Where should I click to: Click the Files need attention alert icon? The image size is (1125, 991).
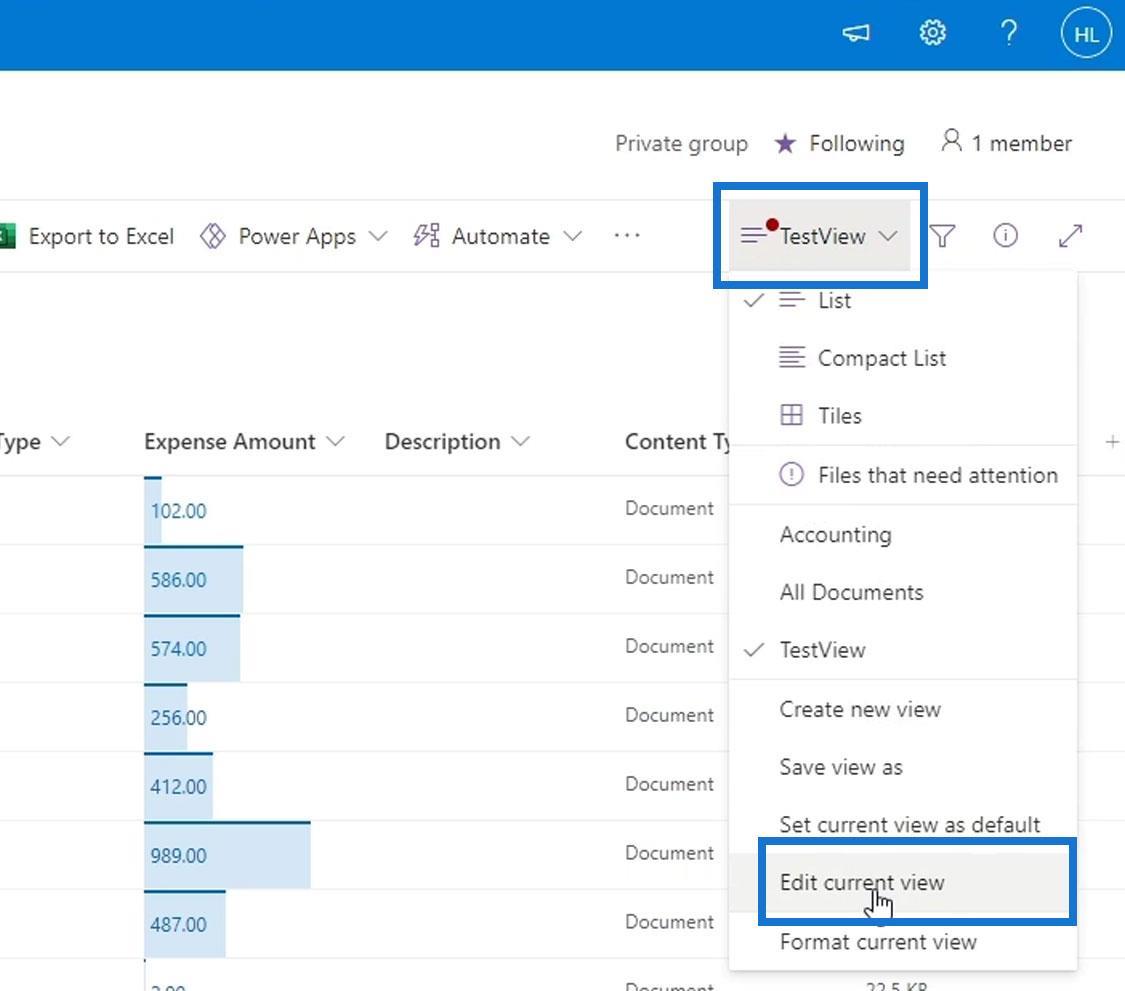791,474
